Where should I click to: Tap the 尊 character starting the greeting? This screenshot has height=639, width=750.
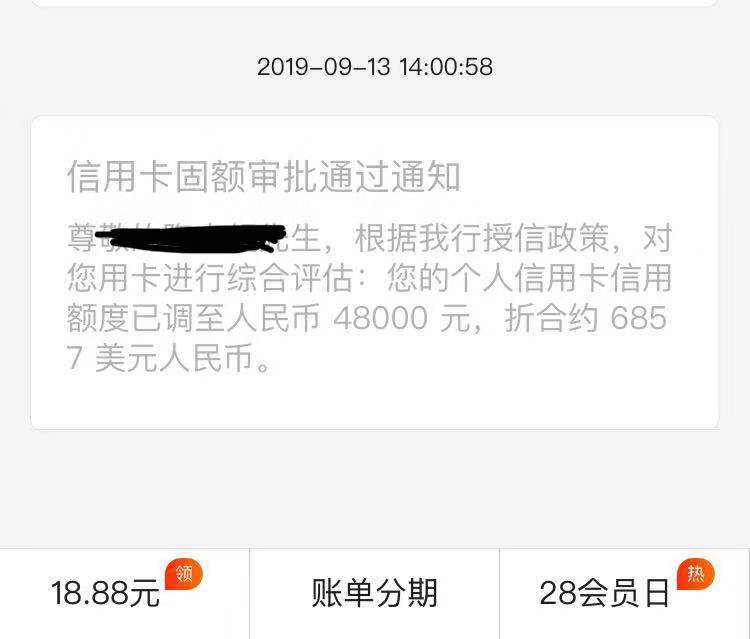(x=80, y=237)
